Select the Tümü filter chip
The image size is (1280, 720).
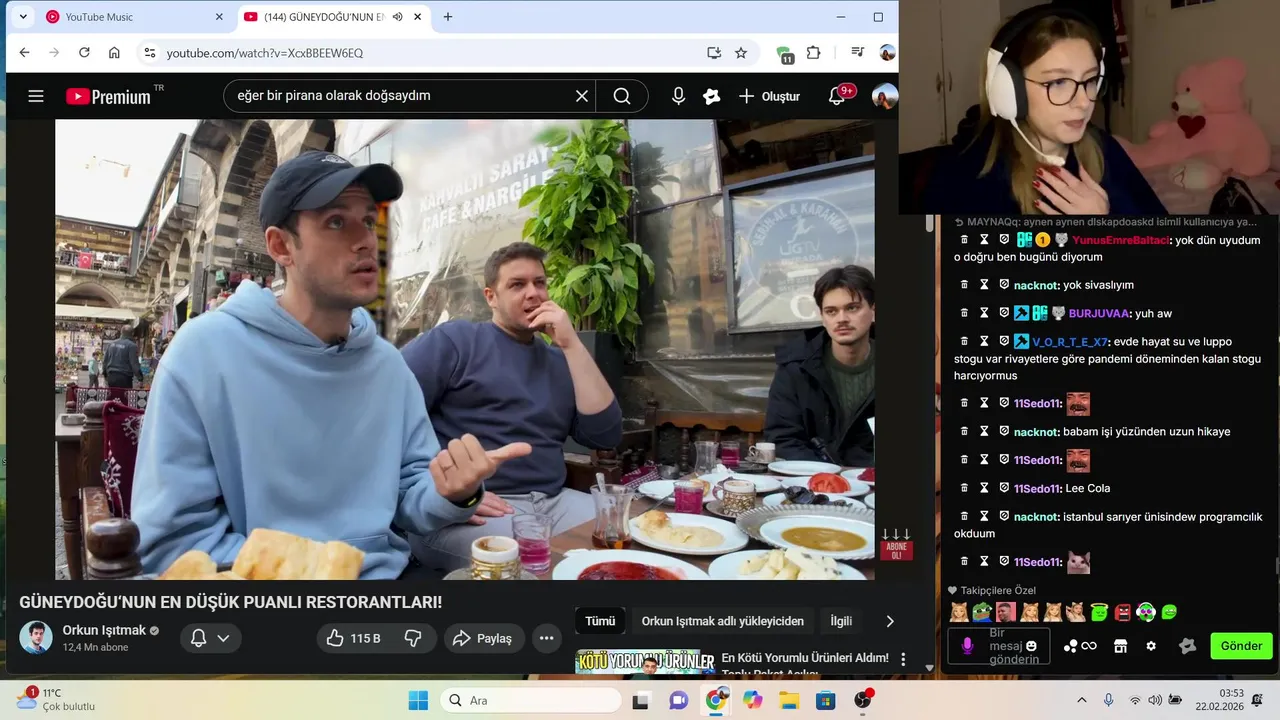tap(600, 621)
